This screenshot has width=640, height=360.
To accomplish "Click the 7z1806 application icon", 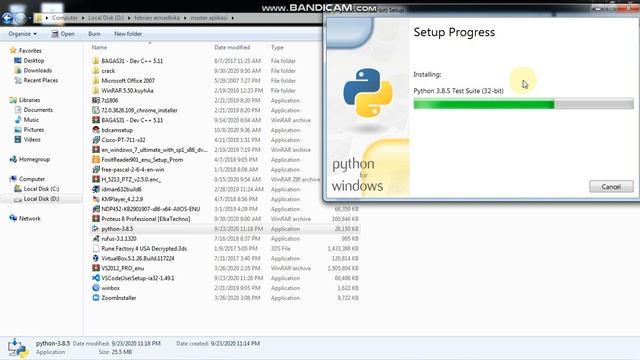I will coord(96,100).
